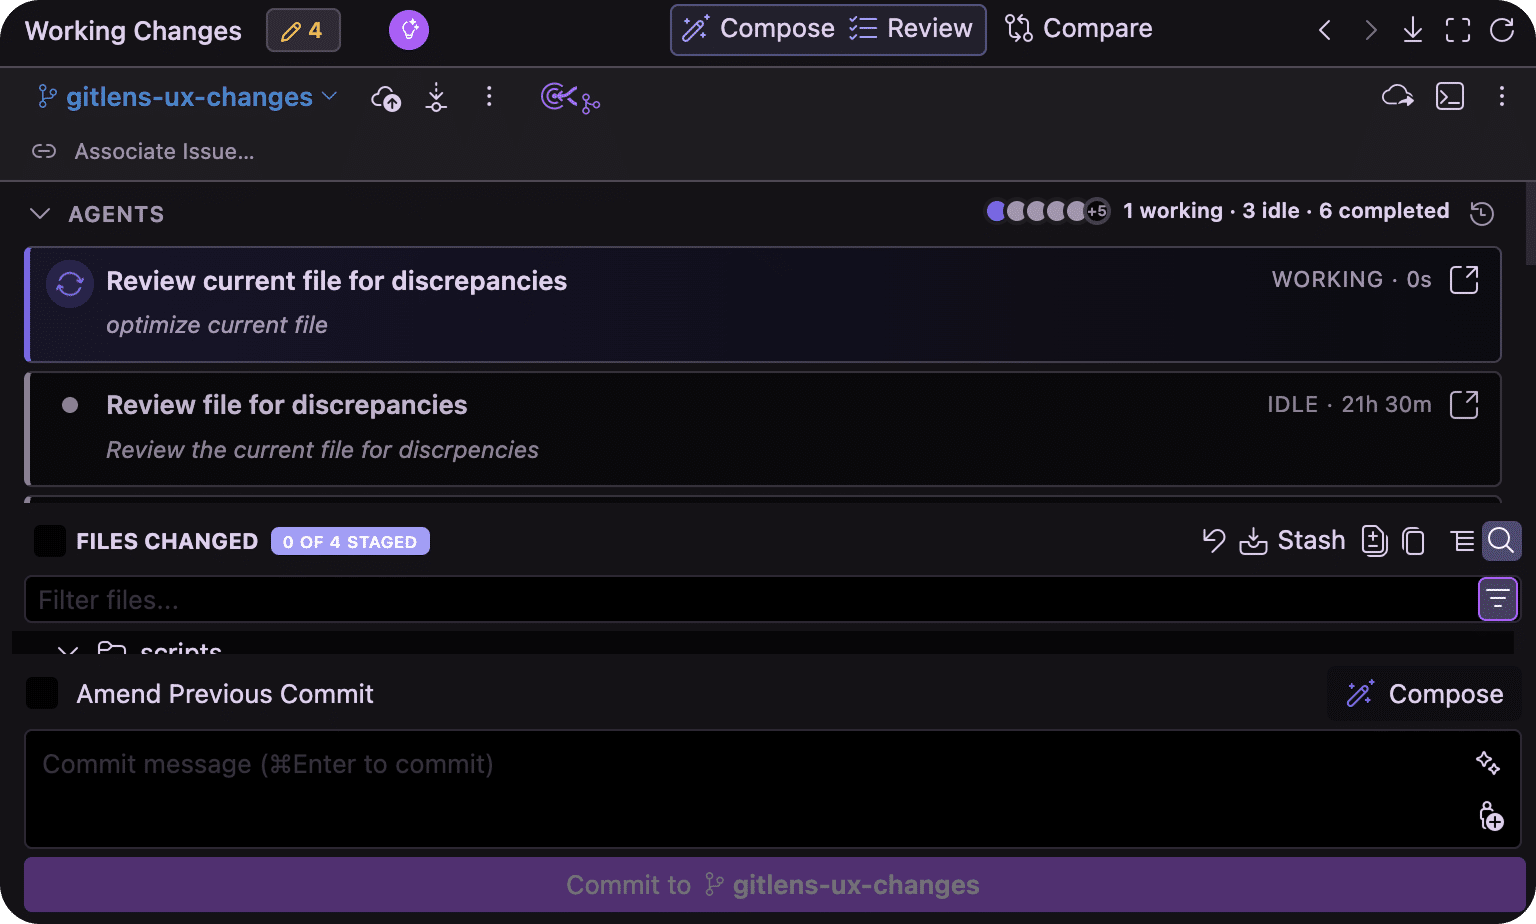Switch to the Review tab
Viewport: 1536px width, 924px height.
pos(911,29)
